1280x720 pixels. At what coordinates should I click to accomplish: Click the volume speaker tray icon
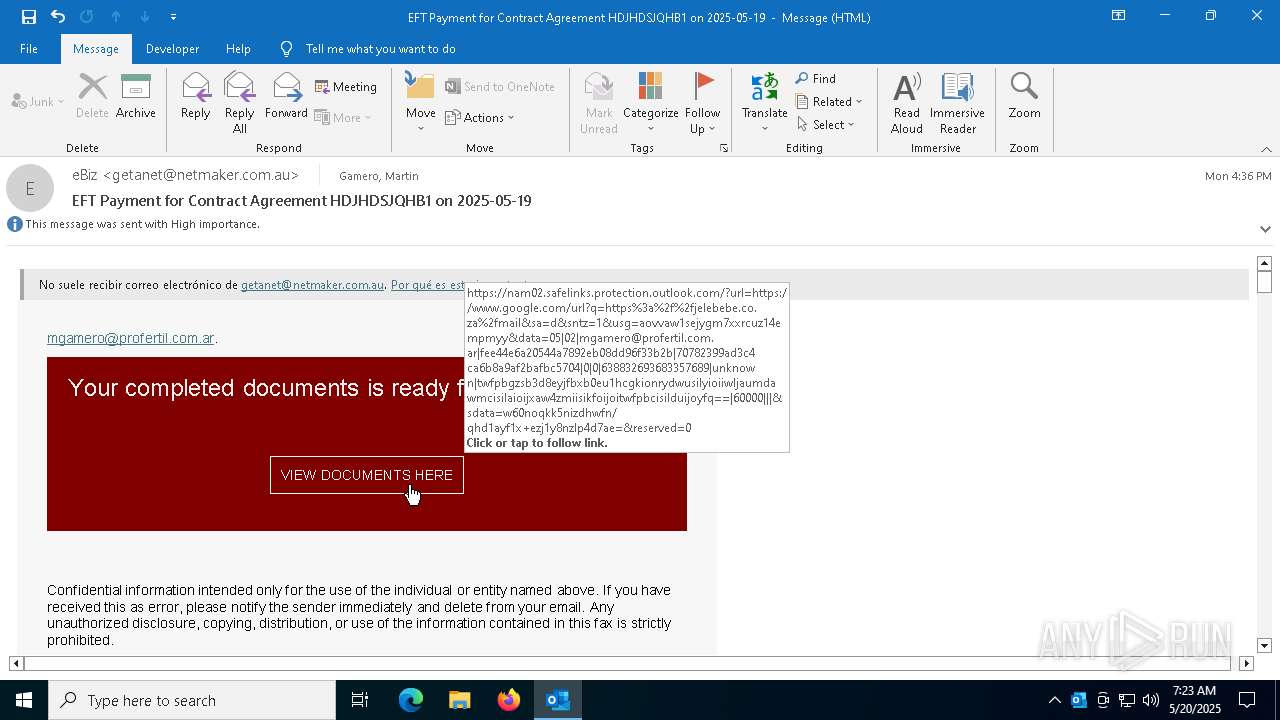coord(1151,700)
